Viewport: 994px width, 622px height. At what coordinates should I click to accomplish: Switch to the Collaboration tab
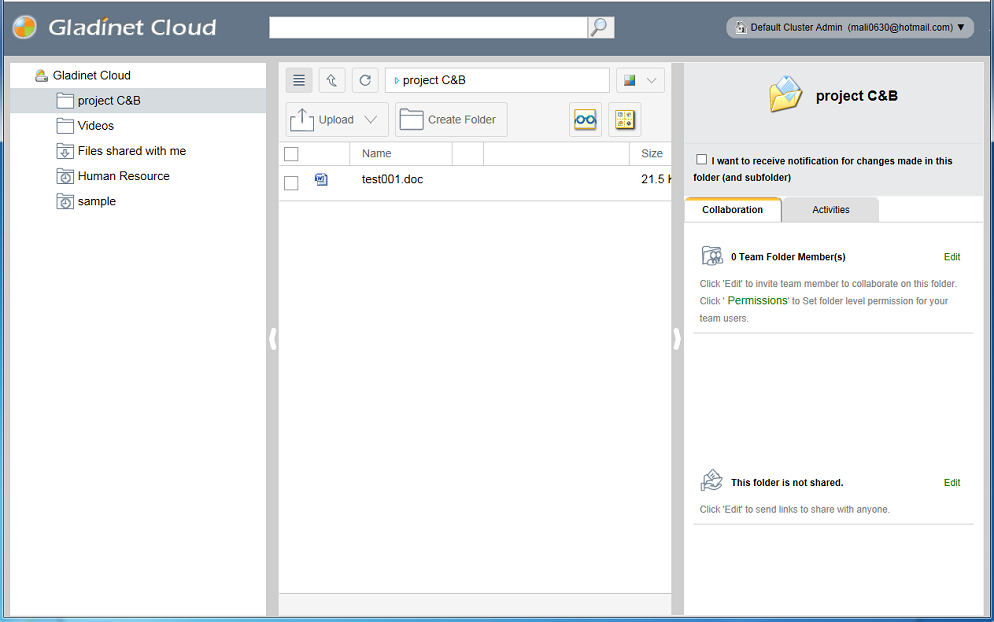pyautogui.click(x=733, y=210)
